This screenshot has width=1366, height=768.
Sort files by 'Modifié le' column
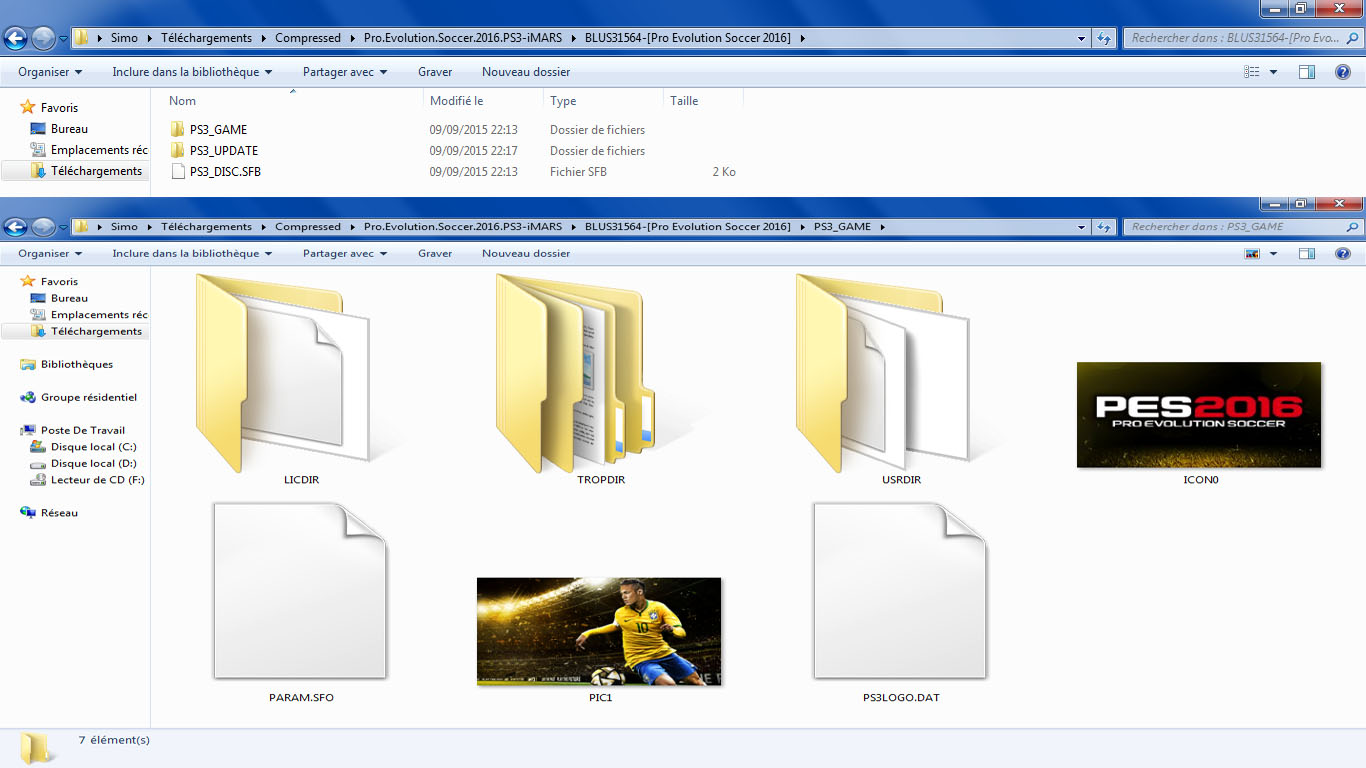tap(457, 101)
